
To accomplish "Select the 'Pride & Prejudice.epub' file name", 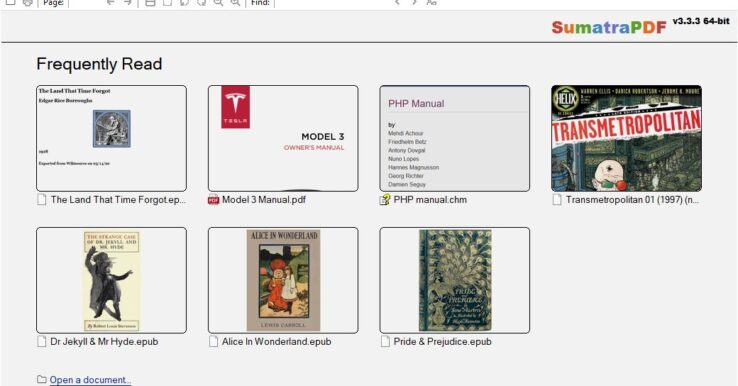I will [x=442, y=342].
